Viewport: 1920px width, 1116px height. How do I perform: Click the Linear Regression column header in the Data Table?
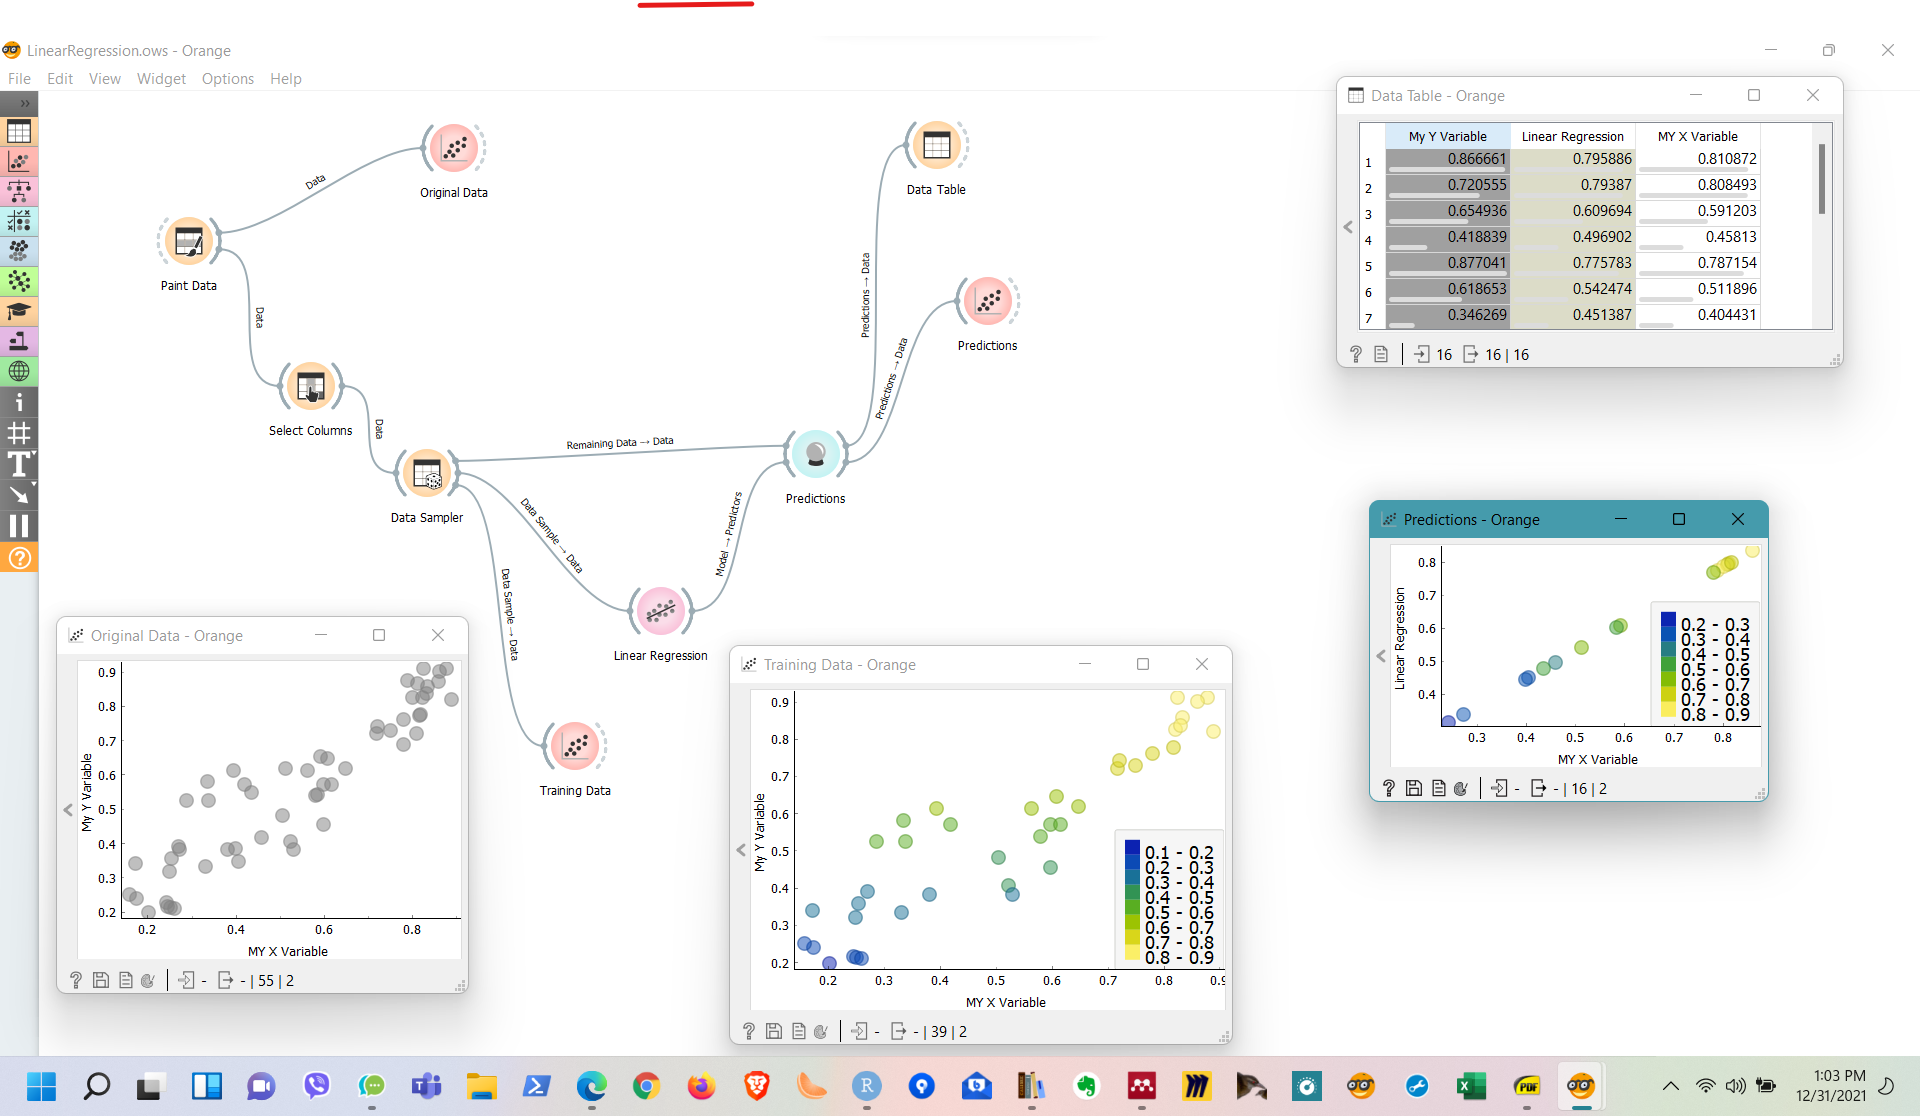[x=1572, y=136]
